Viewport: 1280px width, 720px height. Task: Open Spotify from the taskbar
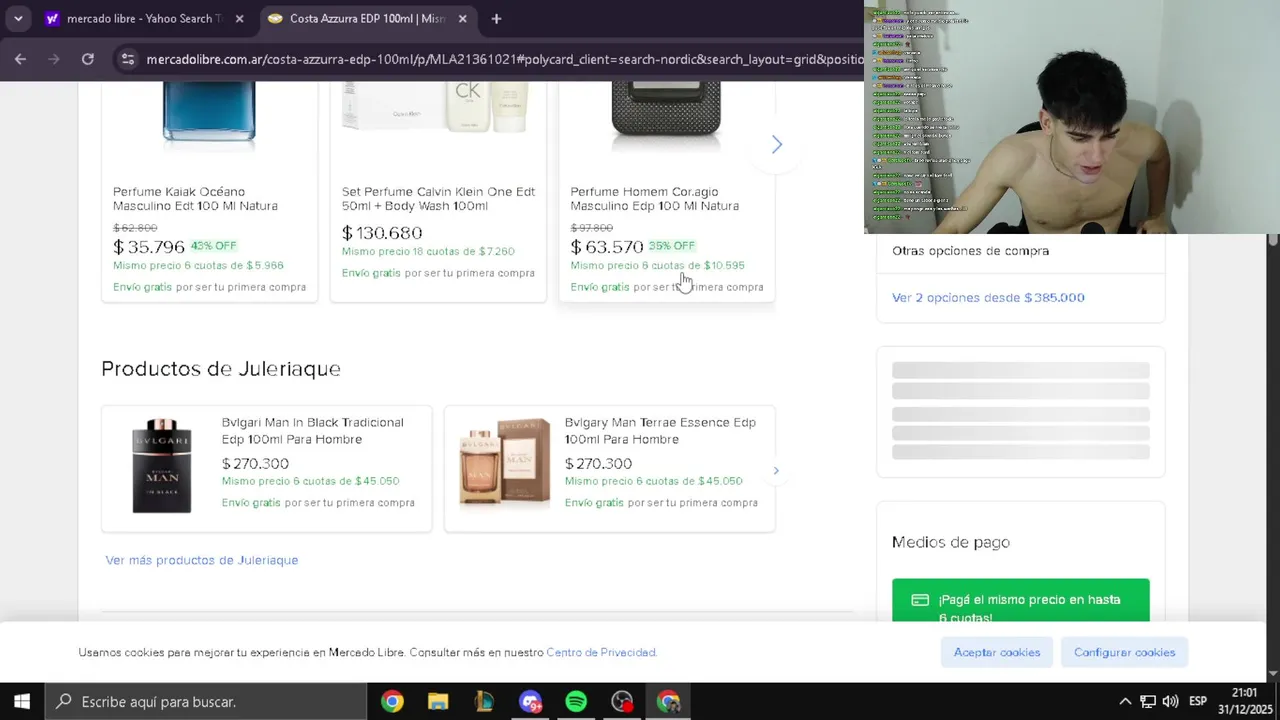tap(576, 701)
